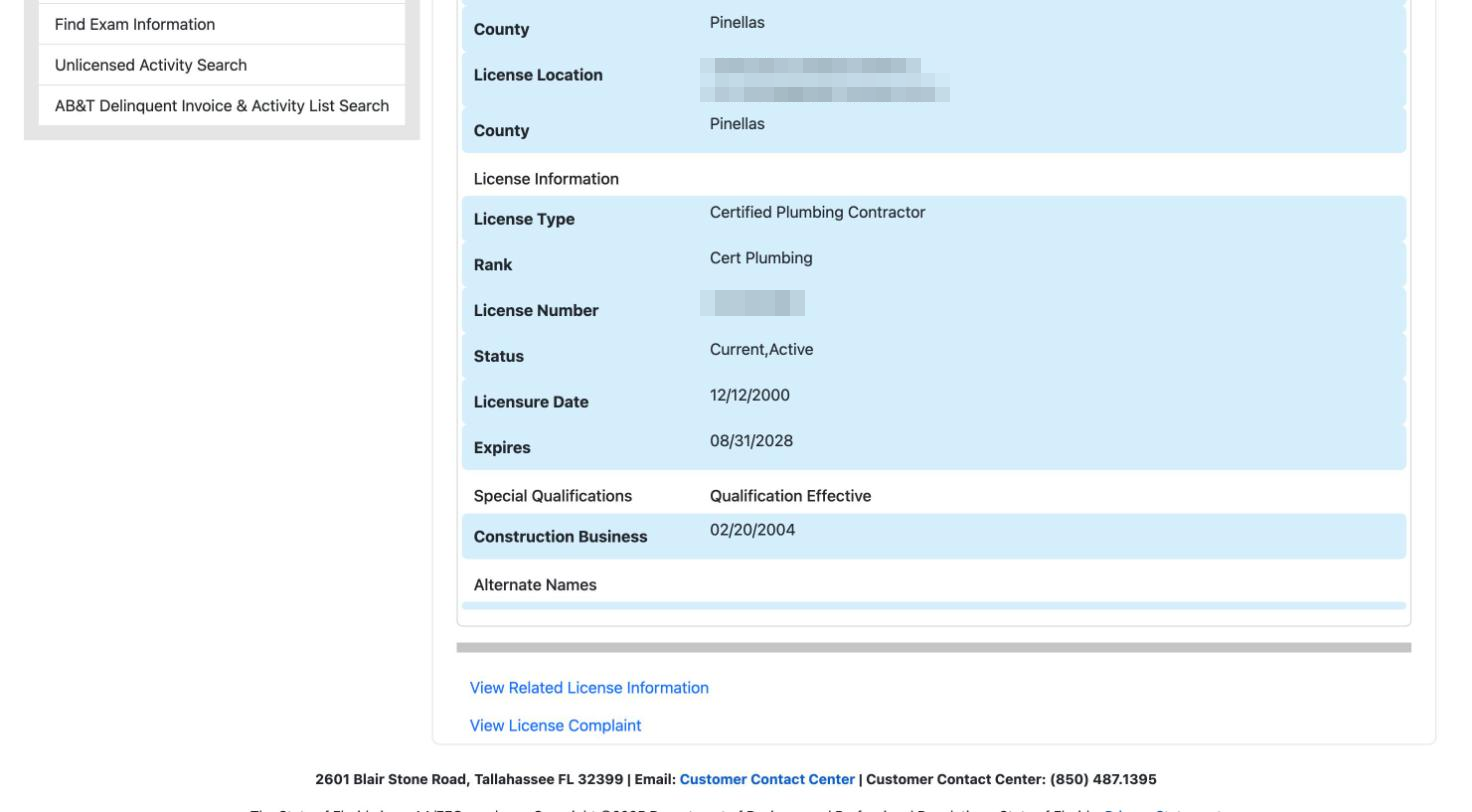Select the 'Current,Active' status value
Screen dimensions: 1472x812
point(761,350)
